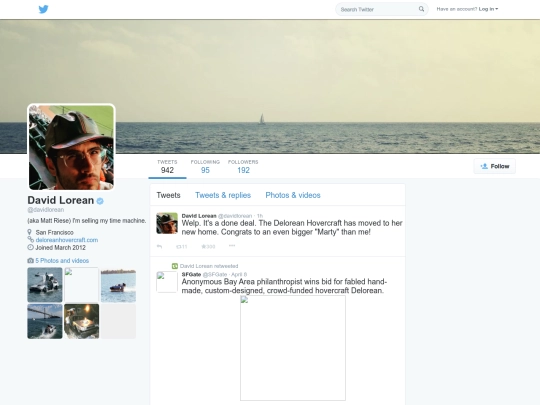Click the camera icon next to Photos and videos

click(x=31, y=261)
